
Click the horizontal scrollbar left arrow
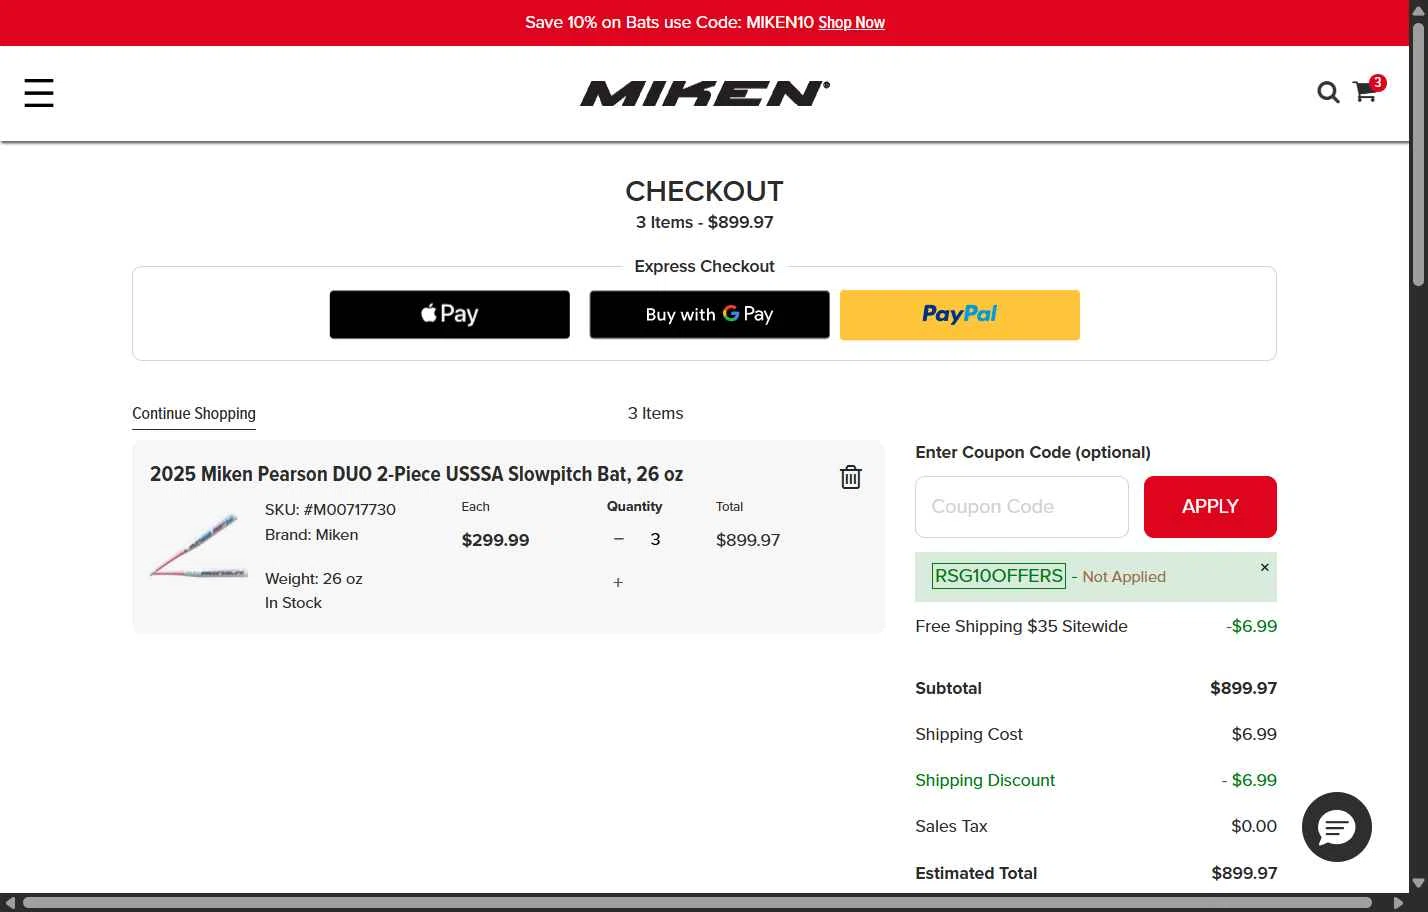coord(9,903)
